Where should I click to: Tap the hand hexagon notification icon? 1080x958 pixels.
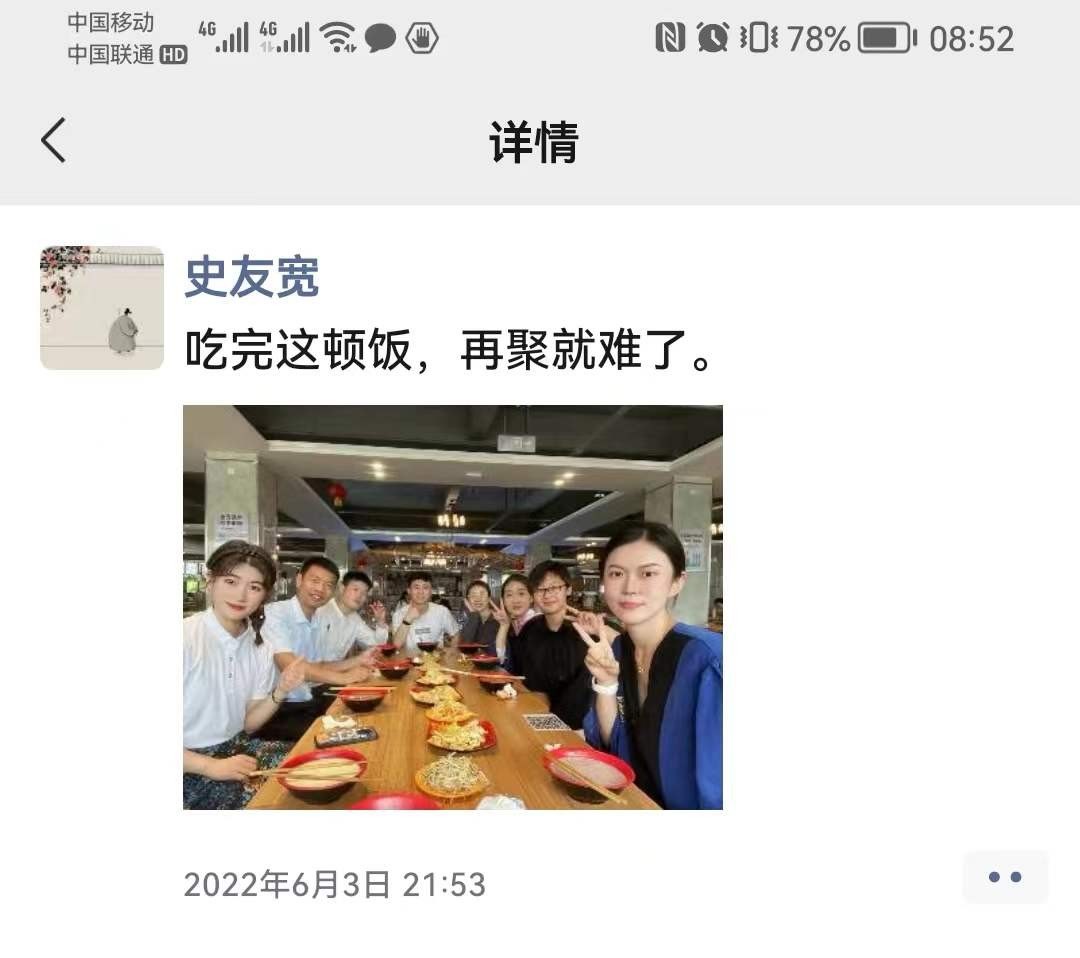click(422, 38)
